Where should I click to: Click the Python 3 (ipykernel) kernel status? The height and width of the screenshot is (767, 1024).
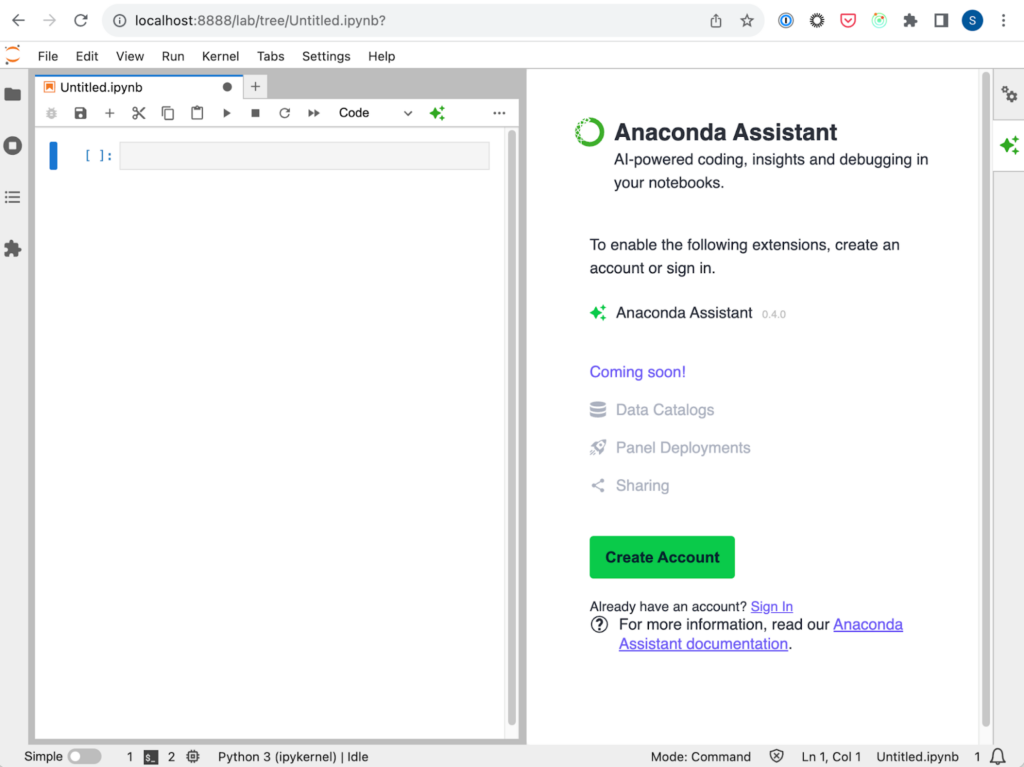[293, 757]
